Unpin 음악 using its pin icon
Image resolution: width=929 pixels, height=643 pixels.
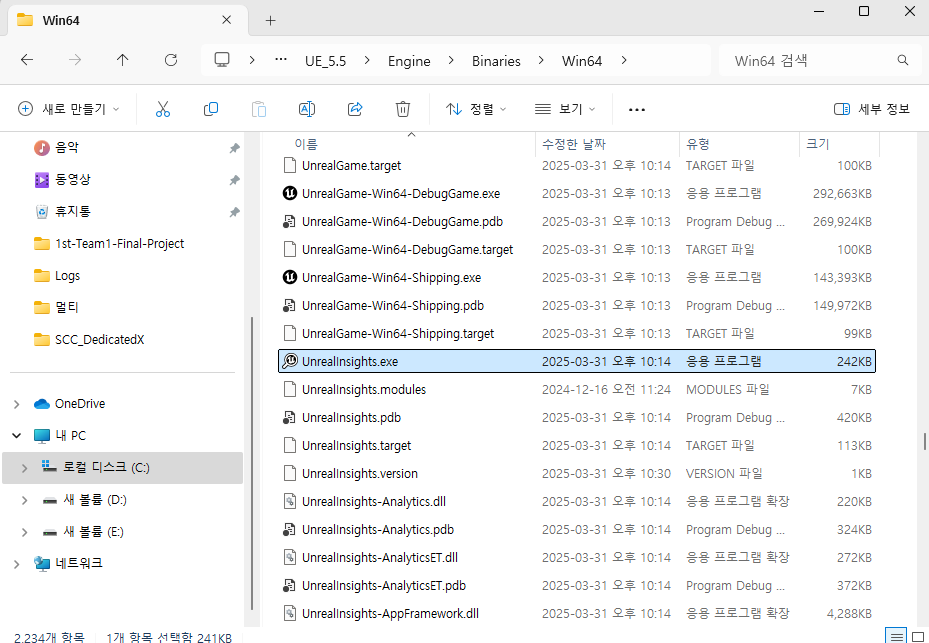point(235,148)
